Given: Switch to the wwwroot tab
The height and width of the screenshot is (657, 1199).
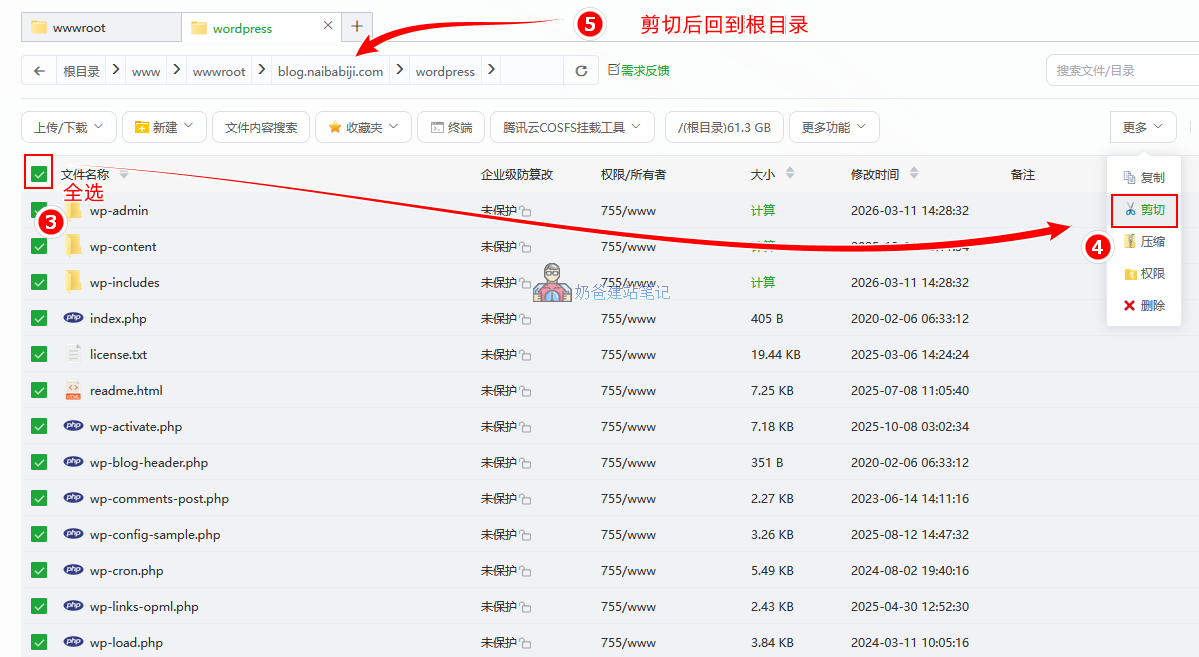Looking at the screenshot, I should click(100, 27).
